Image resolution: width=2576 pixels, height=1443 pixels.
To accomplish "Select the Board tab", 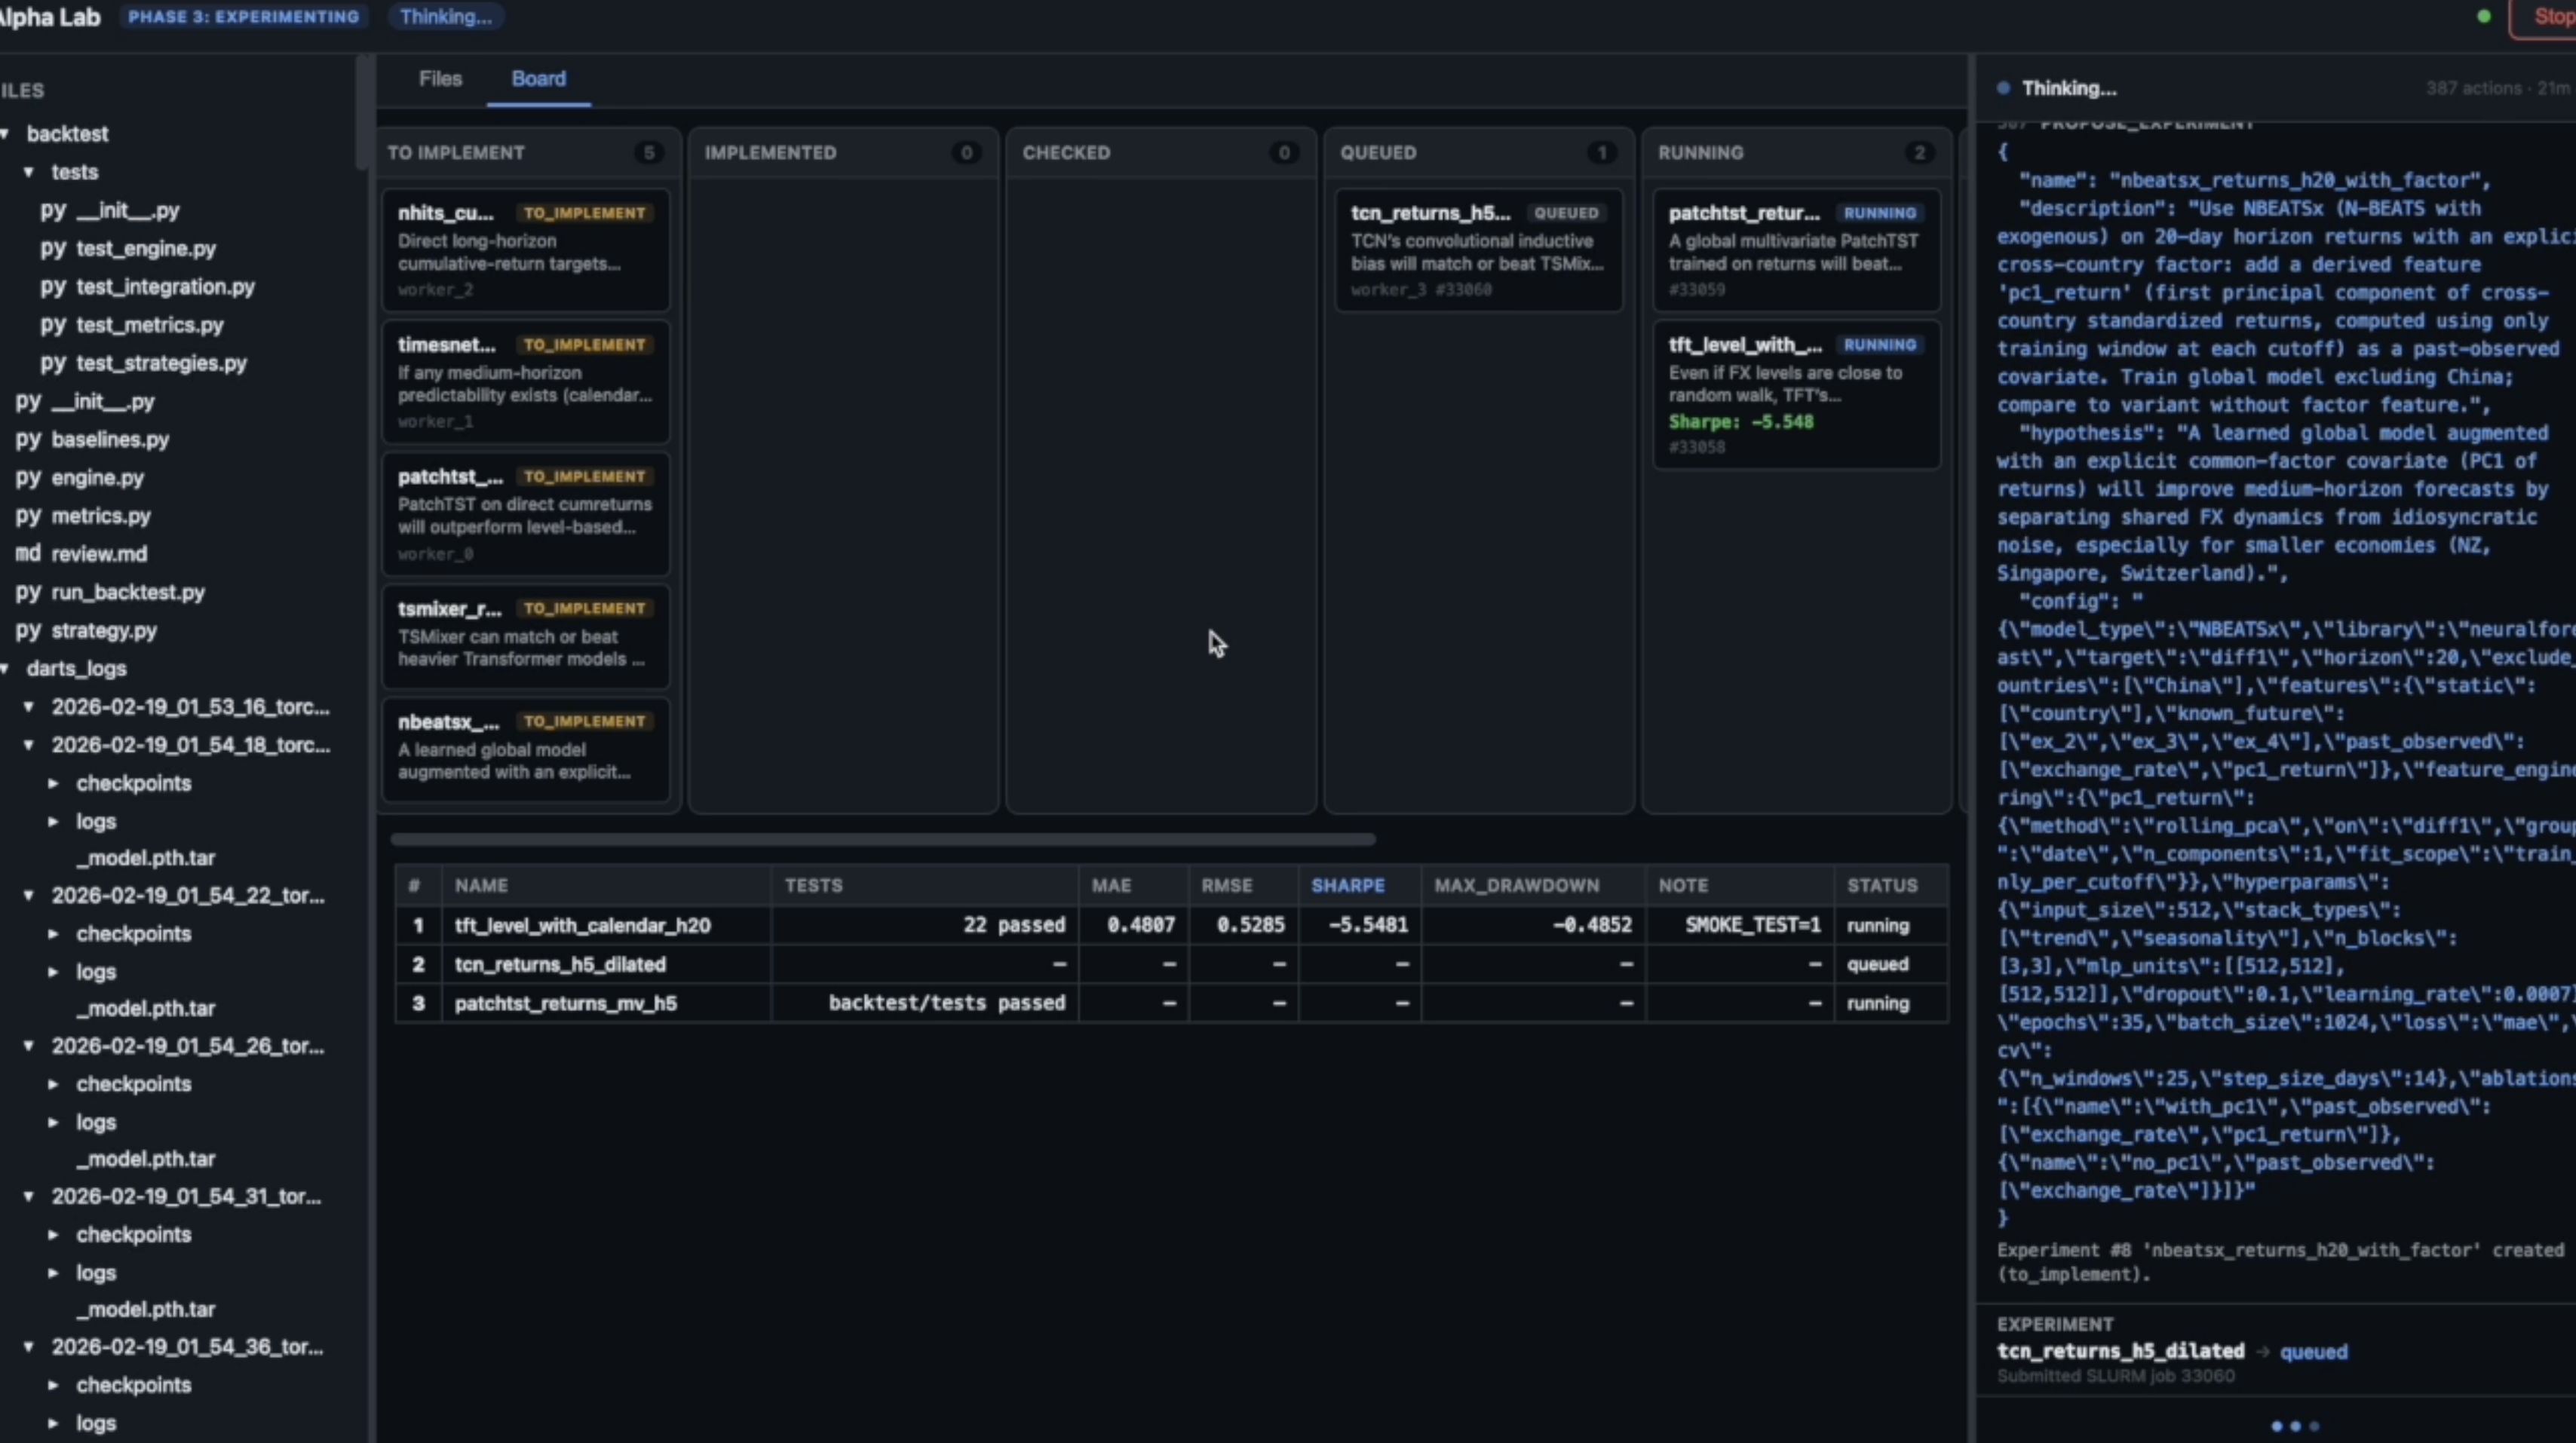I will (x=537, y=79).
